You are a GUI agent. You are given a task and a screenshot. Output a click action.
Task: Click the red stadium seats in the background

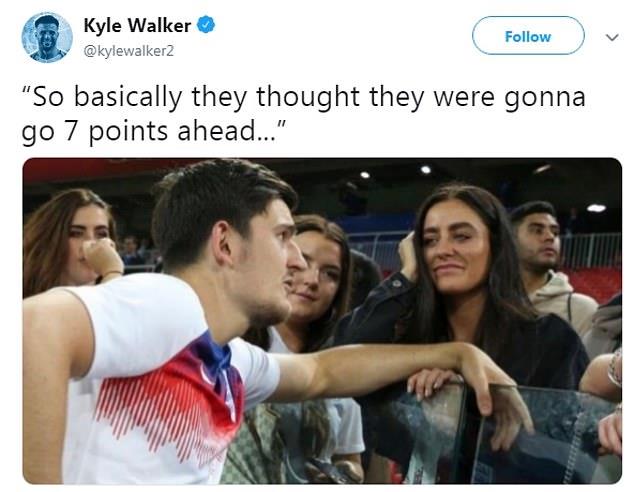tap(594, 283)
